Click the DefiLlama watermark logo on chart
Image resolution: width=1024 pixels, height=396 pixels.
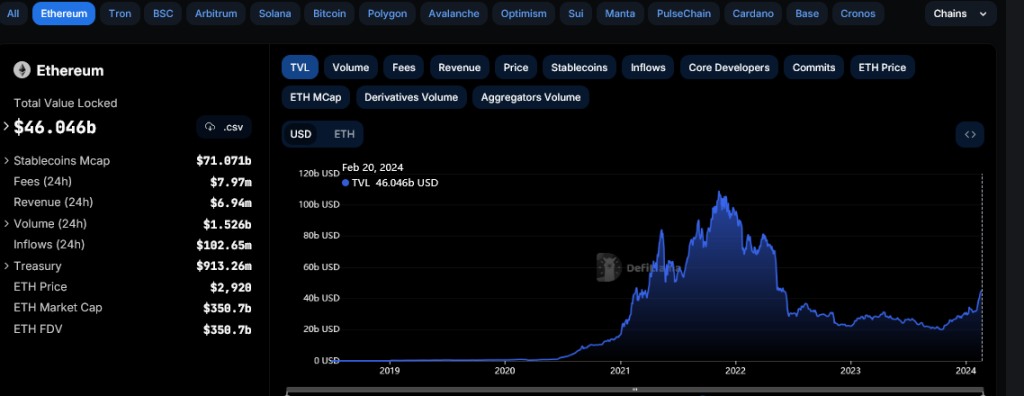point(609,267)
